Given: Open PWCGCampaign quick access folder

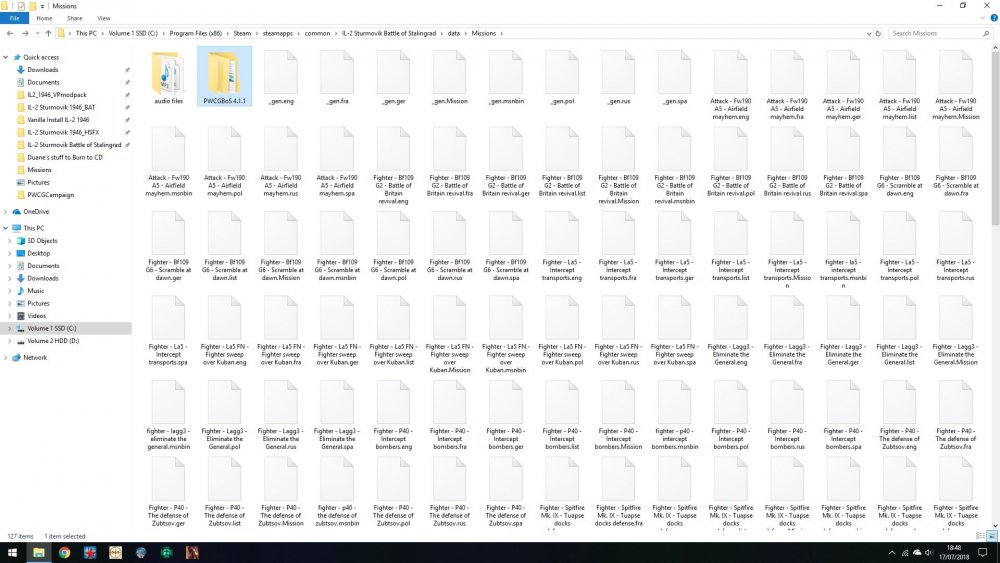Looking at the screenshot, I should (50, 195).
